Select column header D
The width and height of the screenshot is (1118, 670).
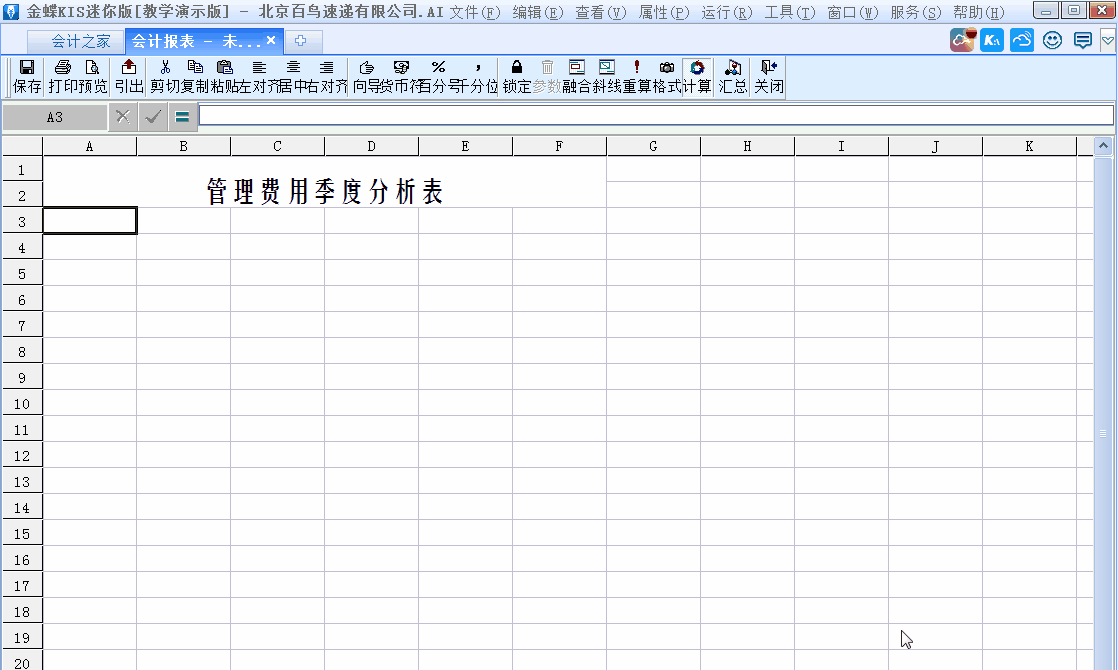pyautogui.click(x=371, y=147)
